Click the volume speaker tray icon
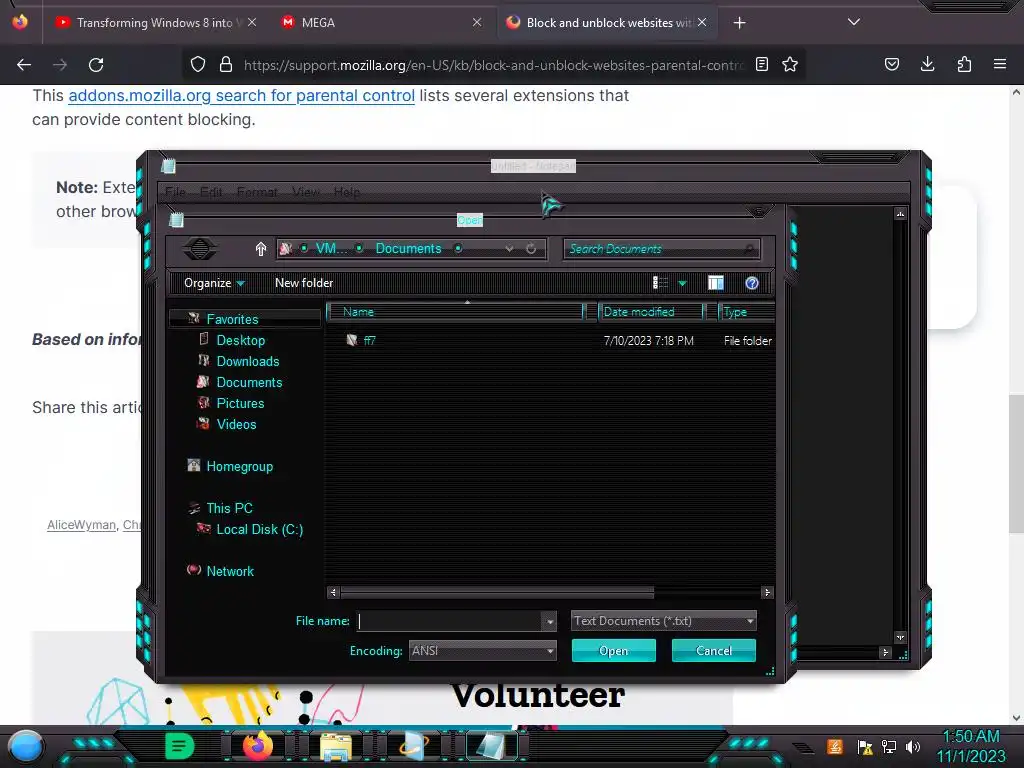 tap(912, 747)
